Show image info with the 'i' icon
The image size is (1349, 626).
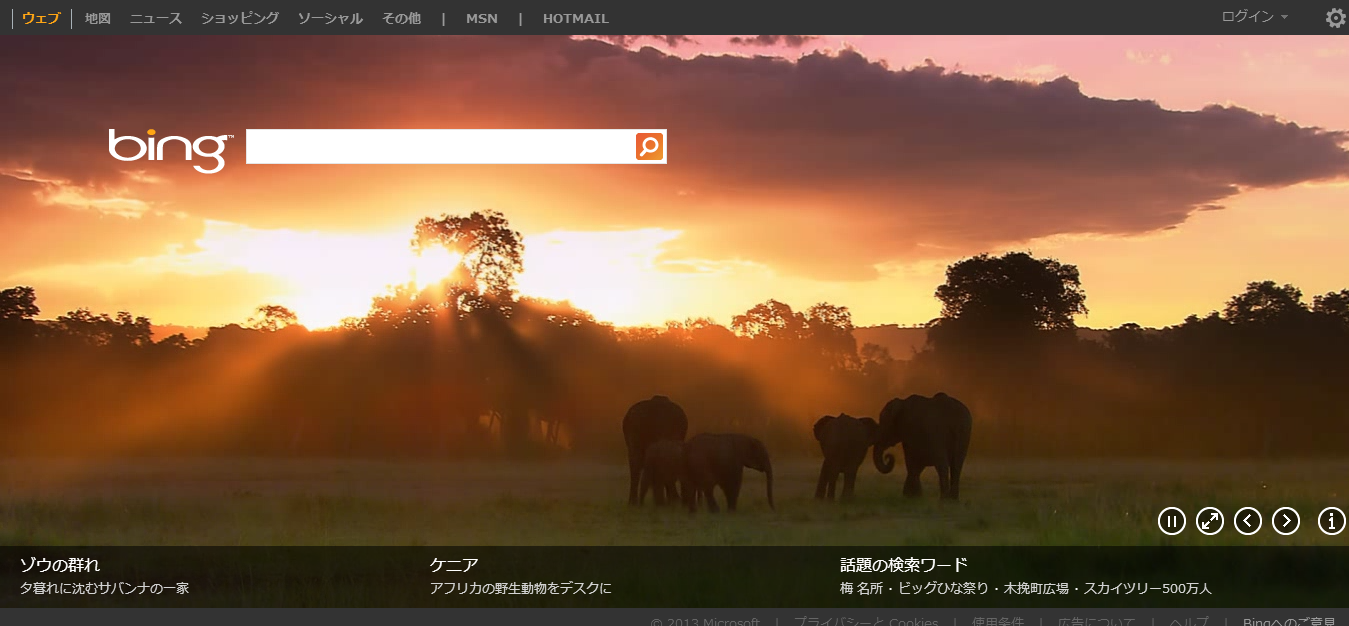pyautogui.click(x=1331, y=521)
